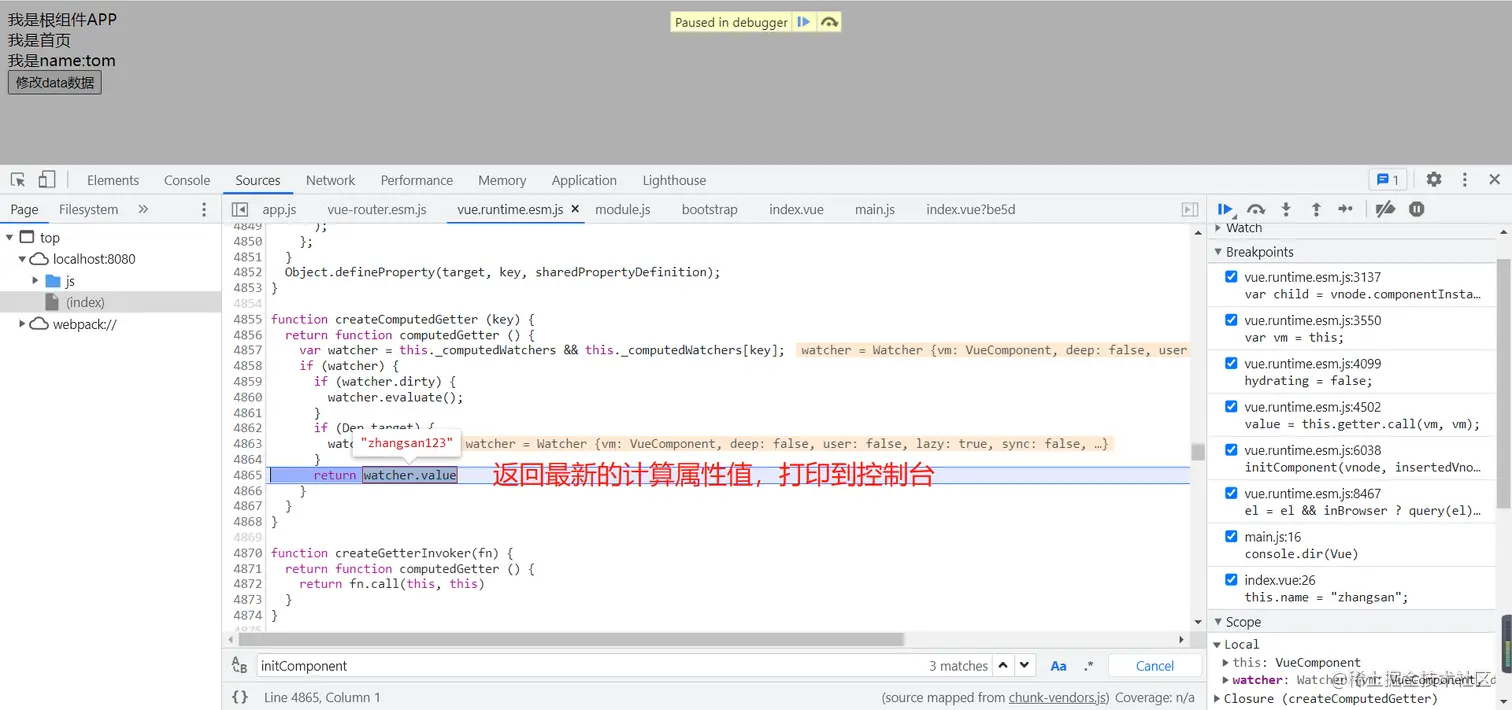
Task: Click the code editor horizontal scrollbar
Action: 570,639
